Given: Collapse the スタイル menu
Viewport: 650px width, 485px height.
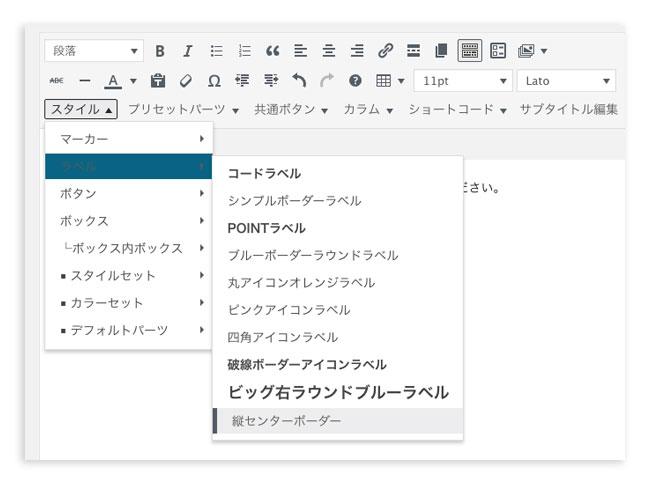Looking at the screenshot, I should point(81,109).
